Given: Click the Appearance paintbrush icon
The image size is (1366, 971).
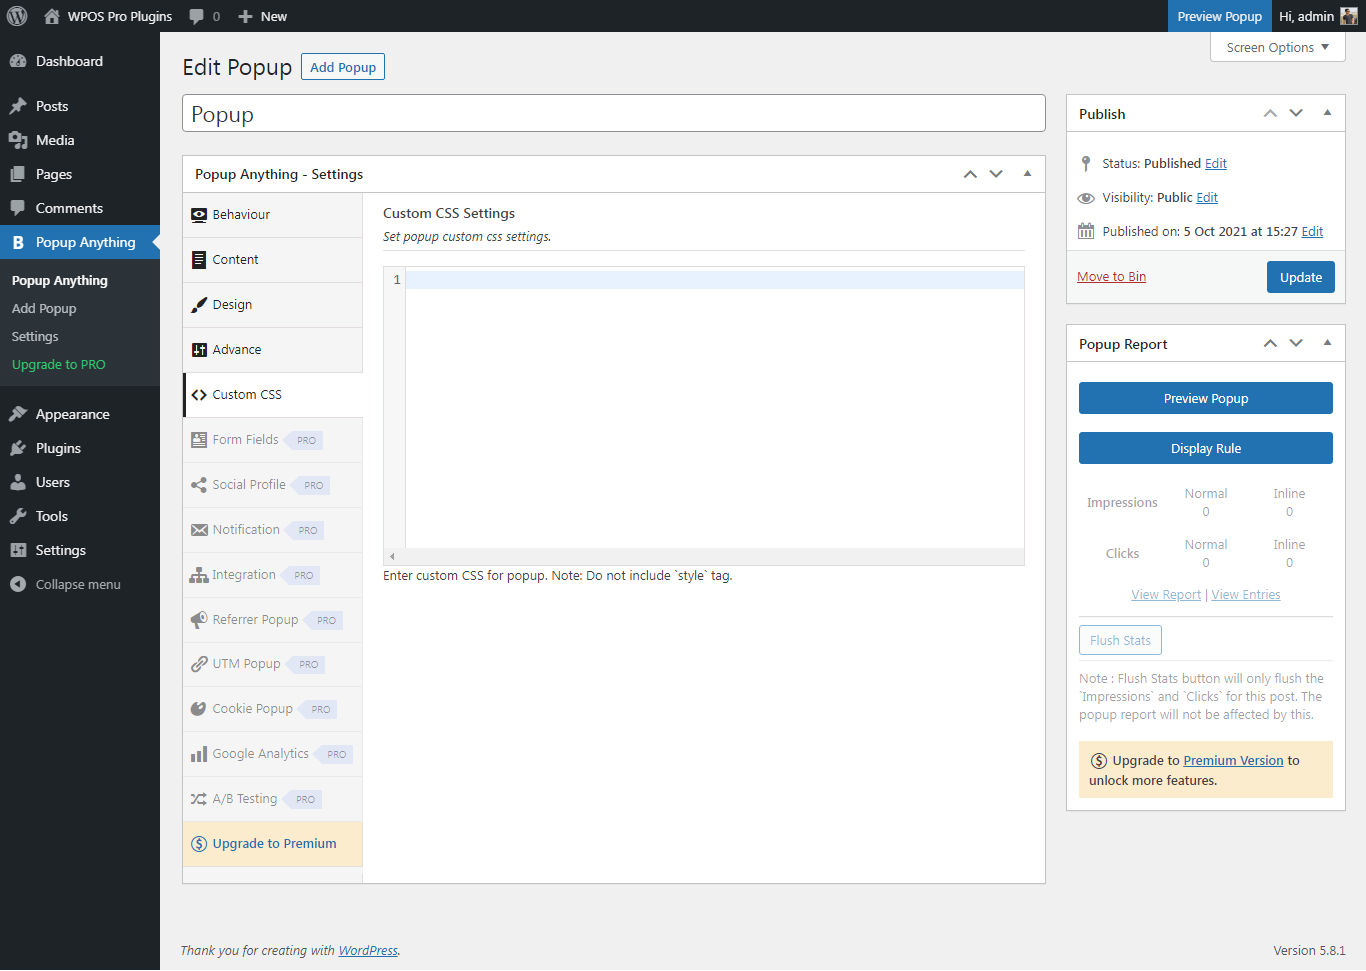Looking at the screenshot, I should click(18, 414).
